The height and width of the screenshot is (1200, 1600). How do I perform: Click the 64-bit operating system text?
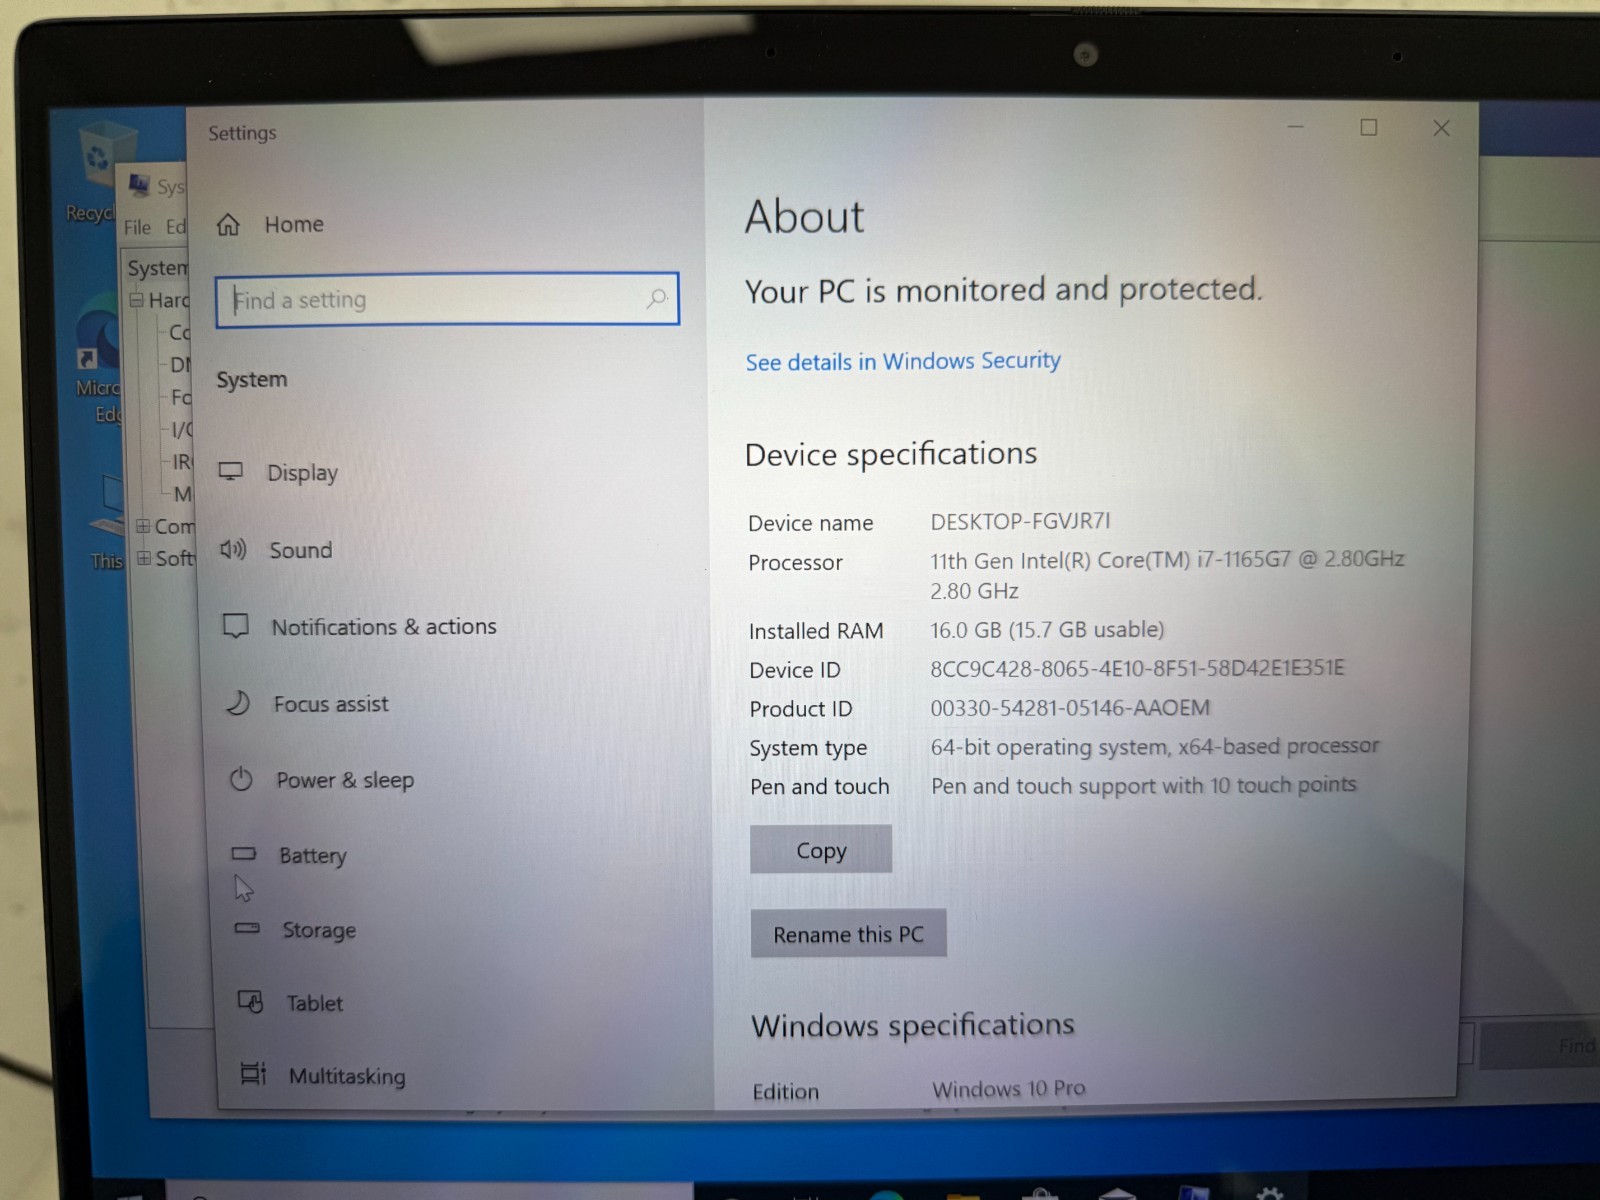tap(1155, 746)
